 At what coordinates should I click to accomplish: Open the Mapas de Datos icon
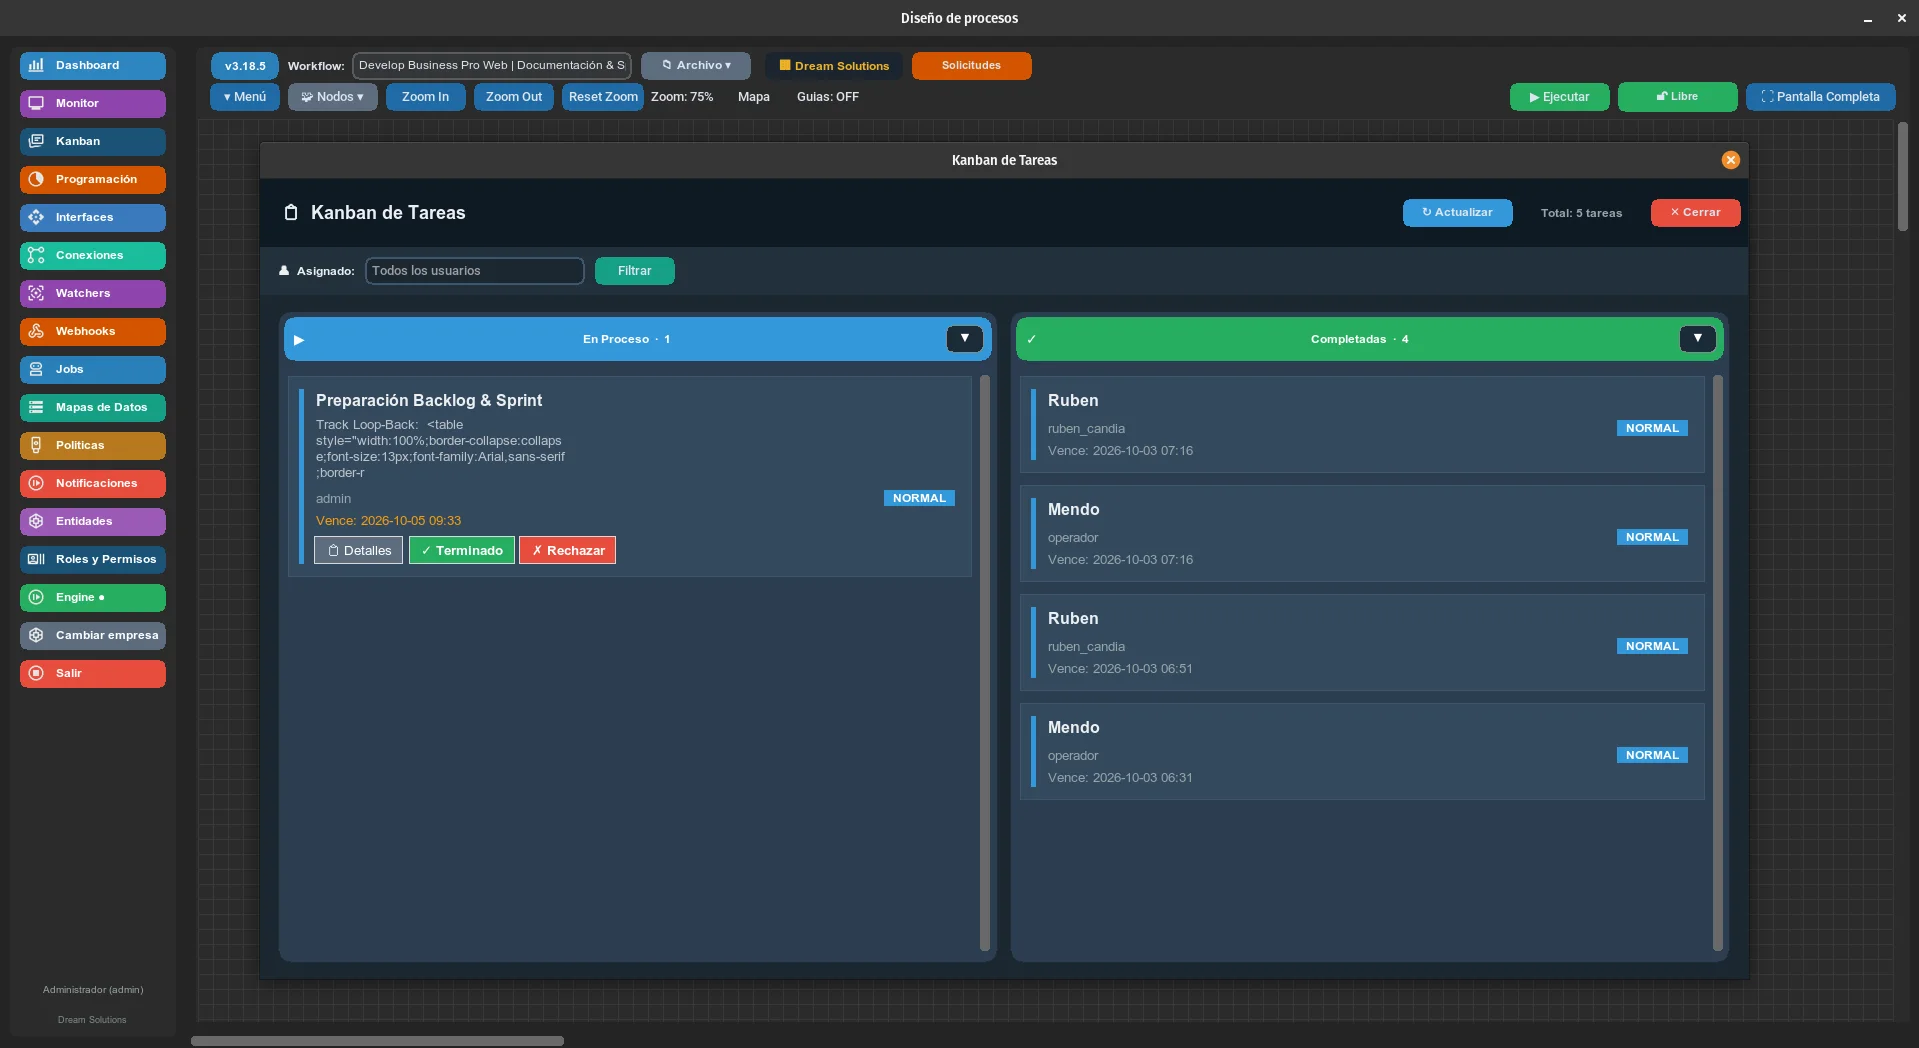click(x=36, y=407)
